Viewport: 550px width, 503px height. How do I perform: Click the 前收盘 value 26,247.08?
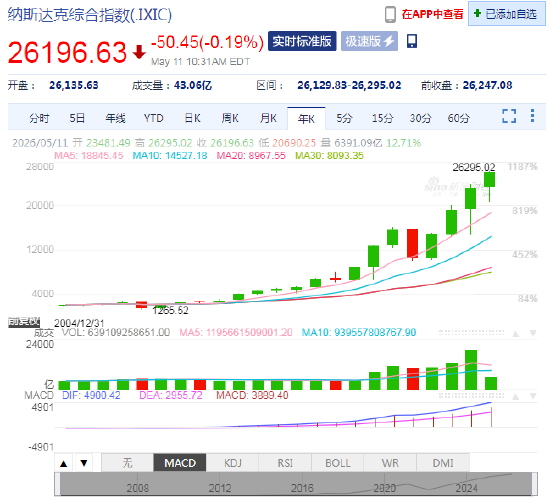pos(487,85)
